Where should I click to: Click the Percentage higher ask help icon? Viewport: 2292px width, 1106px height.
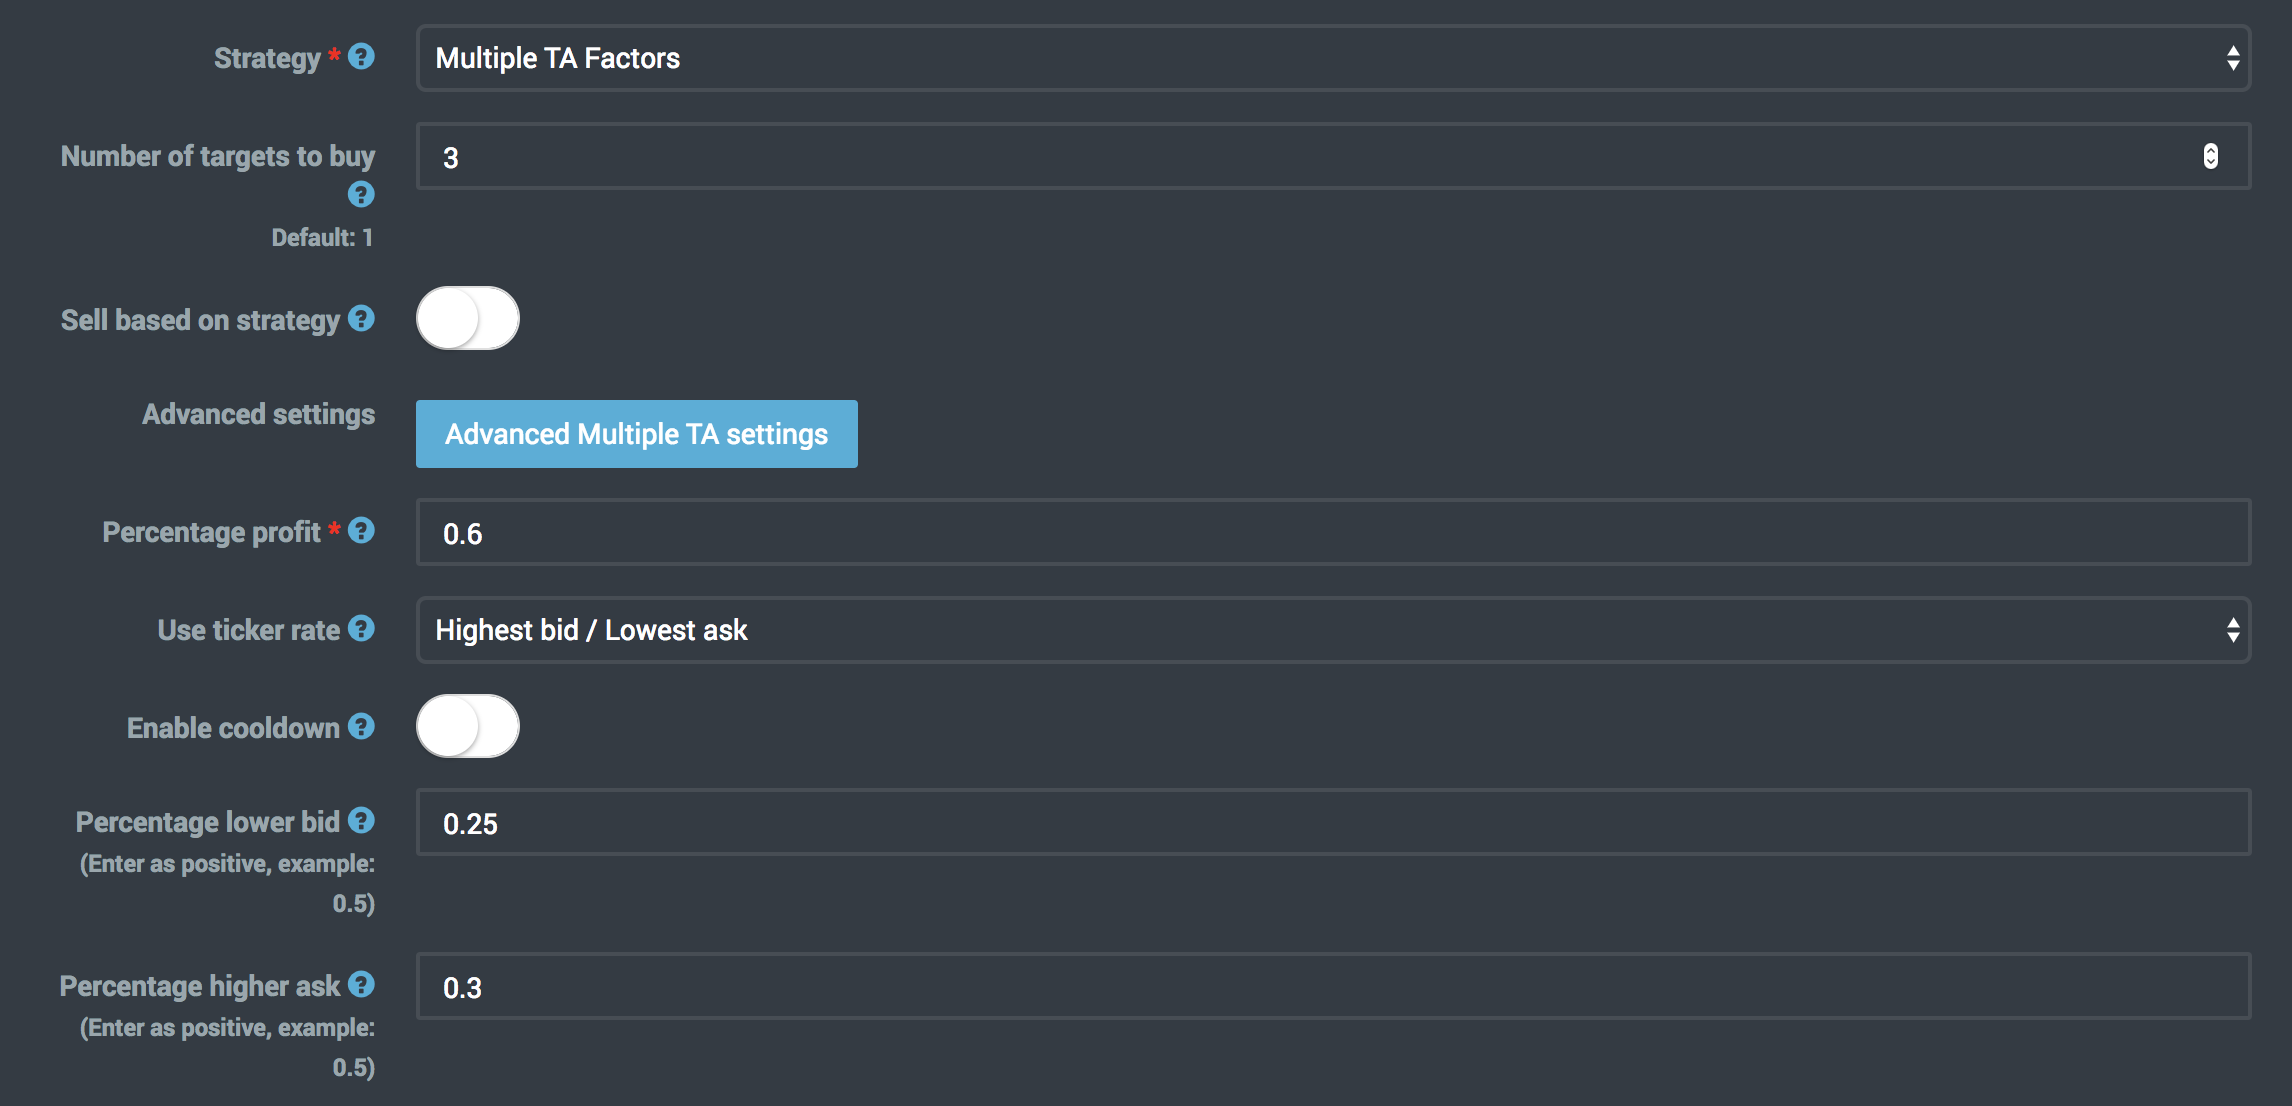pos(361,984)
